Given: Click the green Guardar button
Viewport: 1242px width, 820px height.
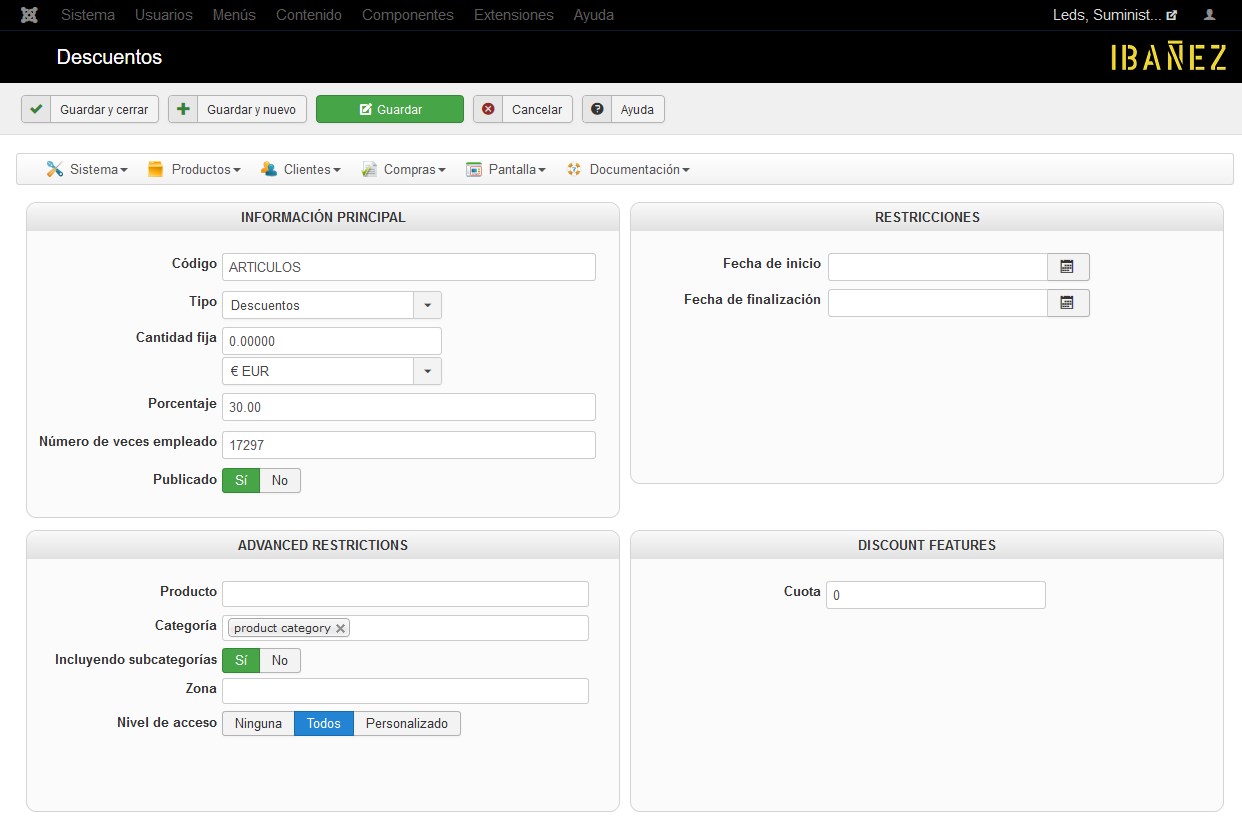Looking at the screenshot, I should [x=390, y=109].
